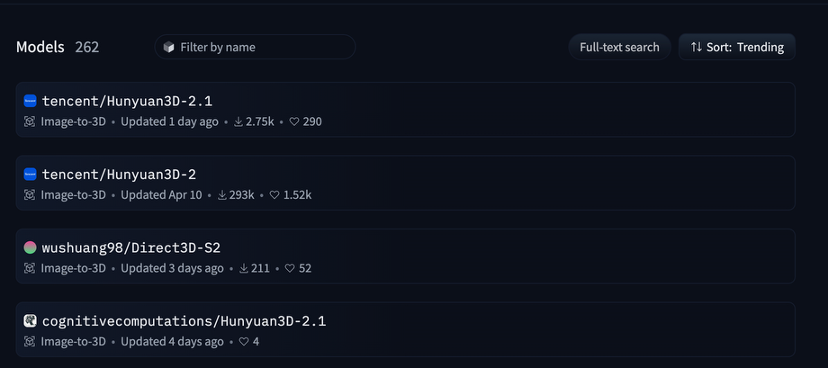Focus the Filter by name input

(x=255, y=47)
